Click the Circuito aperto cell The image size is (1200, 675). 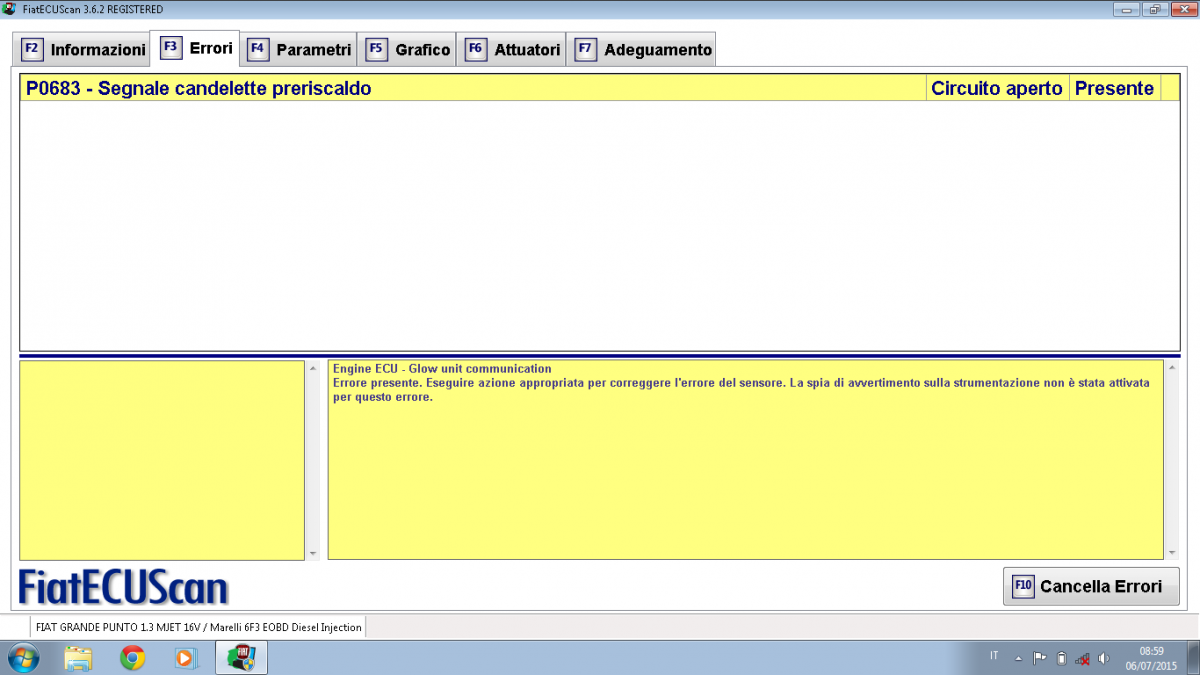pyautogui.click(x=997, y=88)
